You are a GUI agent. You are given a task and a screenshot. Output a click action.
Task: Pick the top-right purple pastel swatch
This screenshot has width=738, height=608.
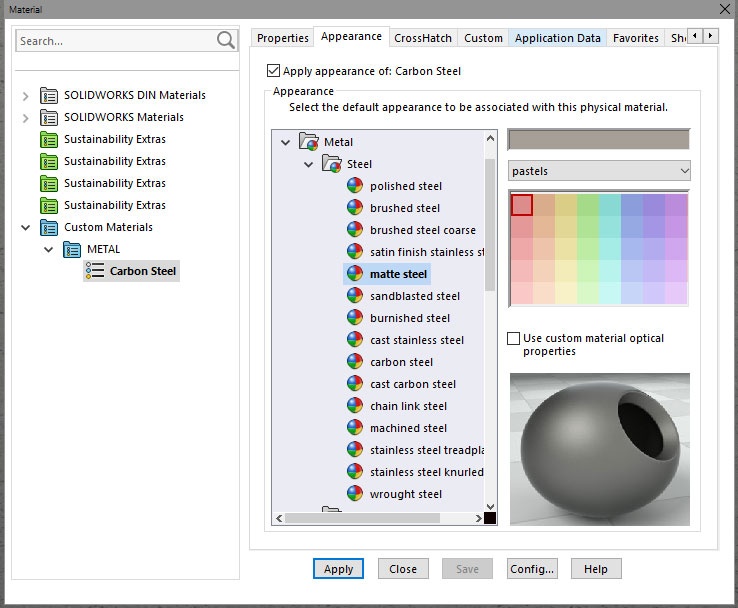click(x=676, y=205)
